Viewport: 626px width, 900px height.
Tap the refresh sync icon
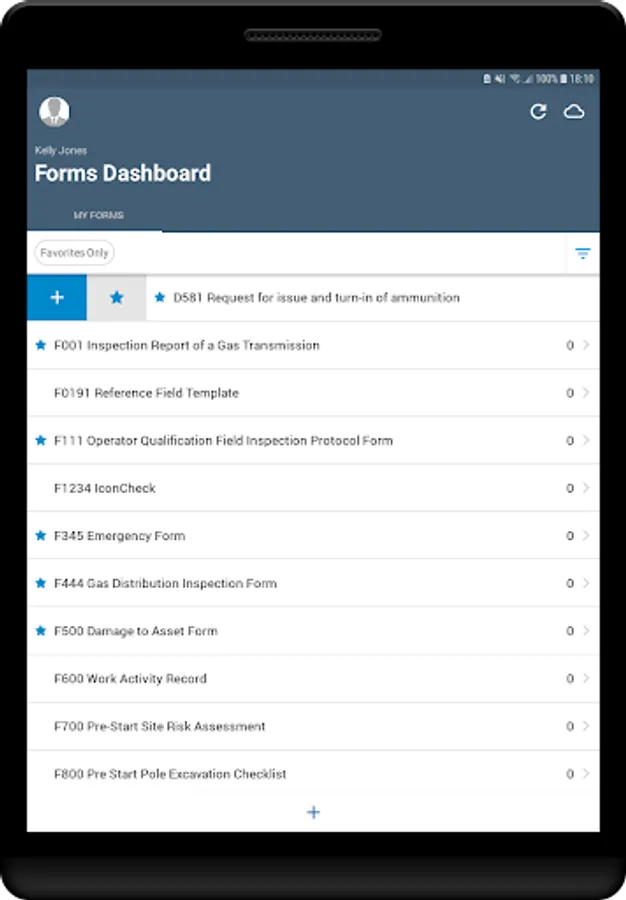click(x=538, y=112)
